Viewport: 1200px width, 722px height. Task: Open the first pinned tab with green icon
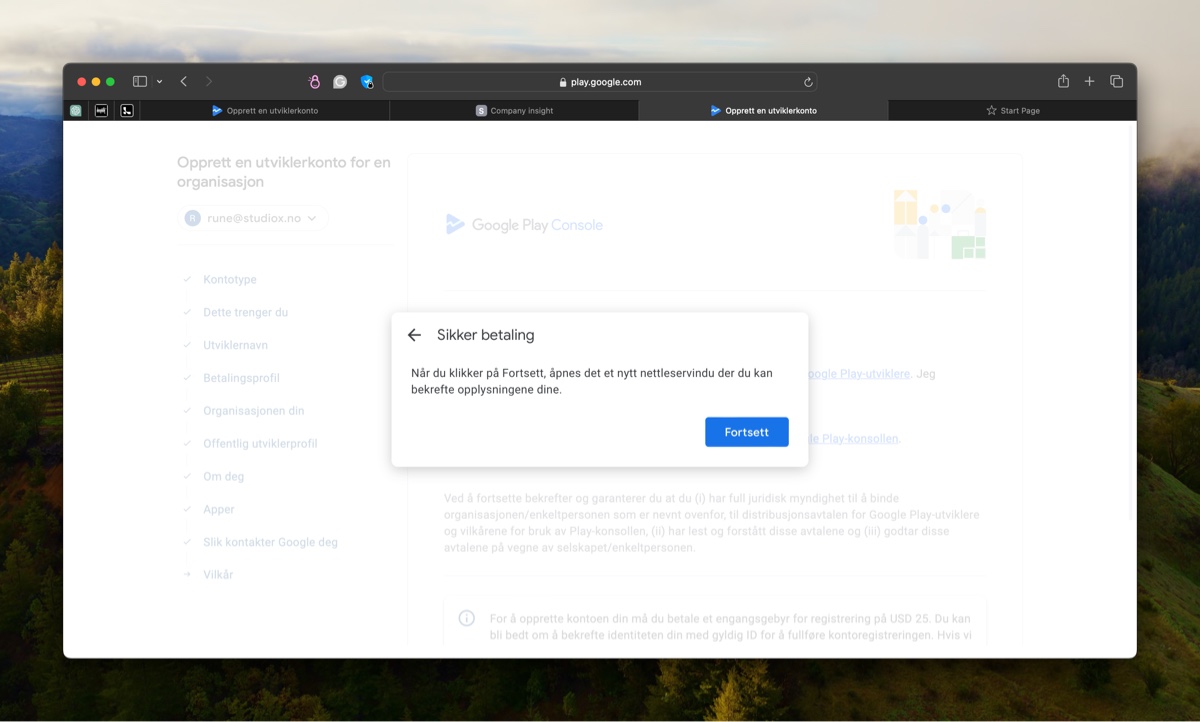point(76,111)
